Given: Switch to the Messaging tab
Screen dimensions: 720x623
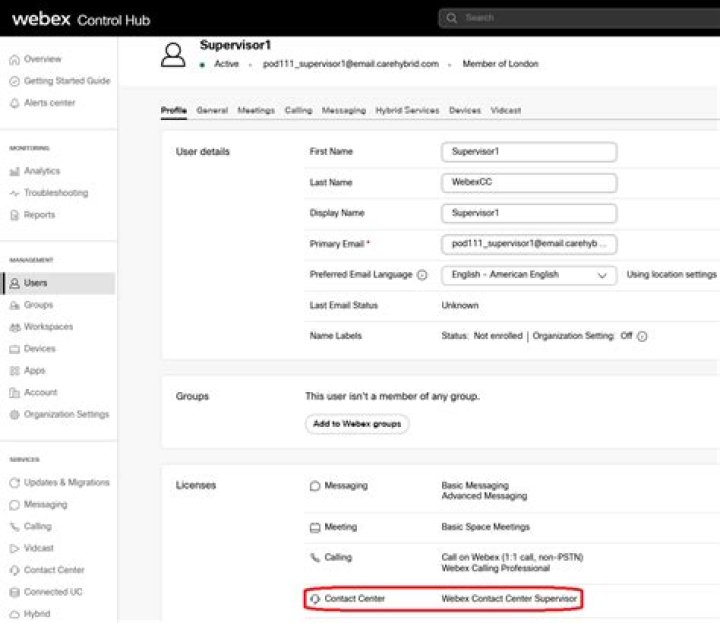Looking at the screenshot, I should point(344,110).
